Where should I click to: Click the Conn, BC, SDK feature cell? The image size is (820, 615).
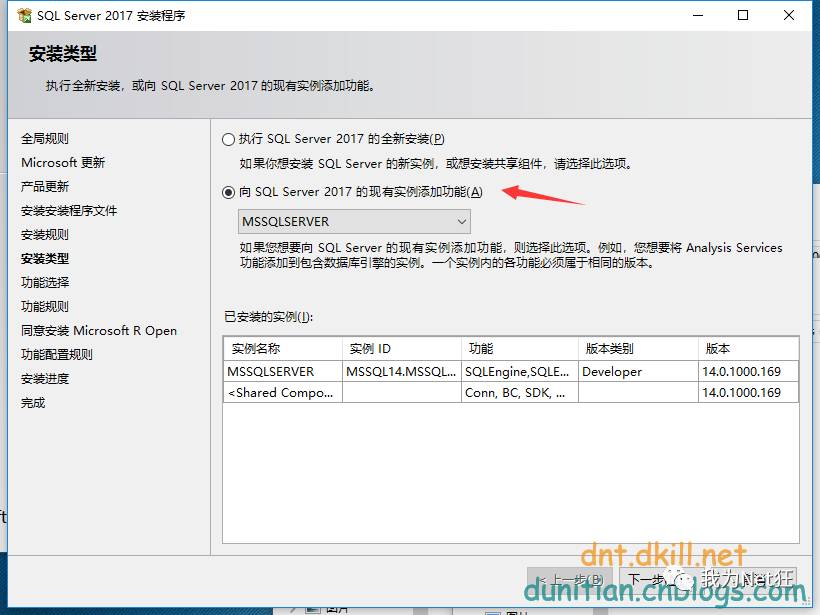point(520,393)
